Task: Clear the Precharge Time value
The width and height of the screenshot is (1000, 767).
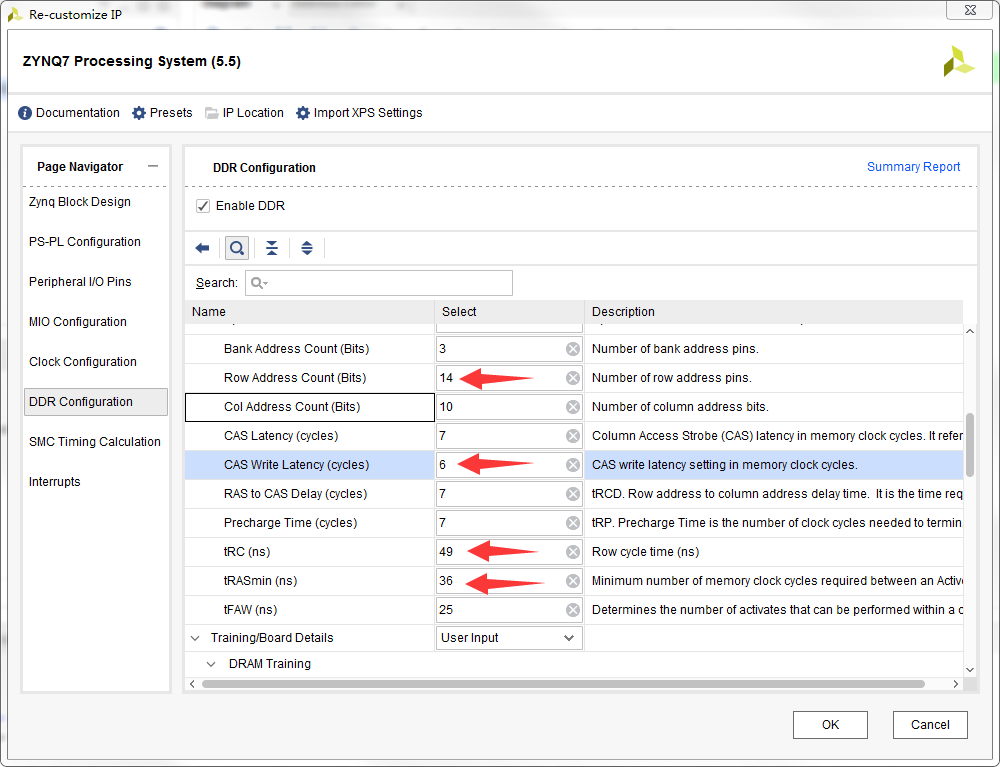Action: coord(573,523)
